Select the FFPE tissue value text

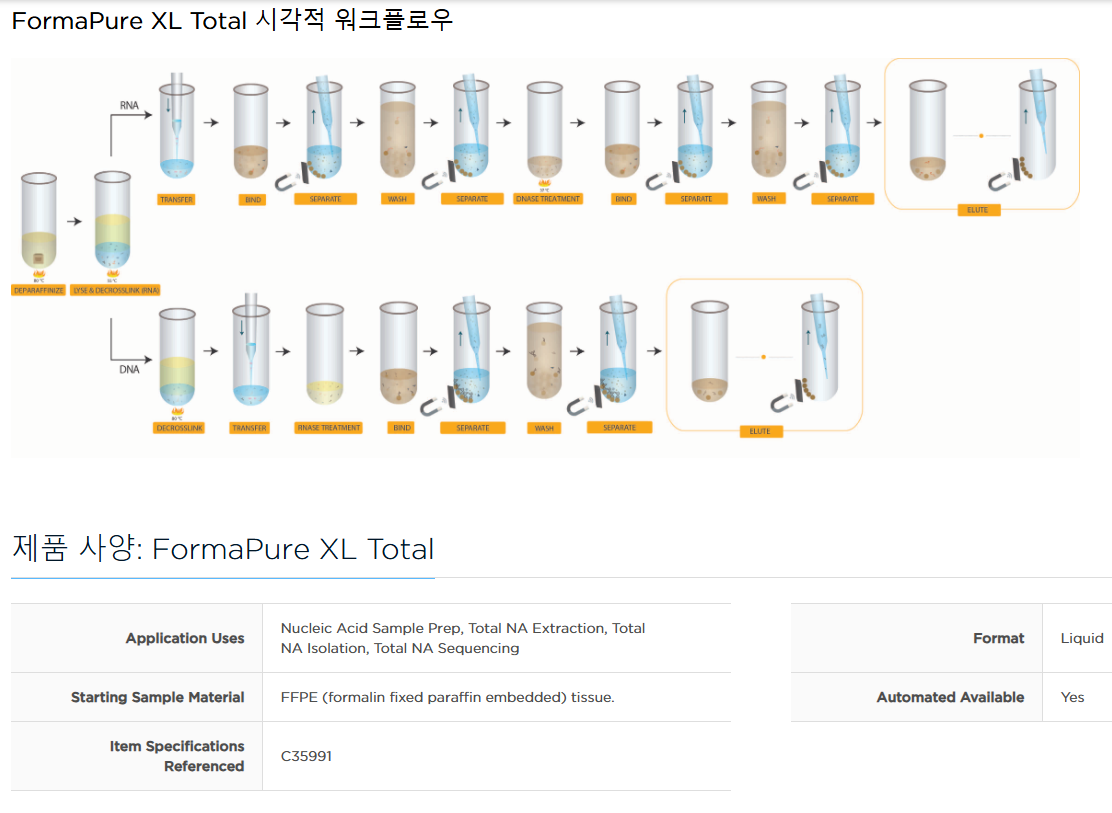447,697
